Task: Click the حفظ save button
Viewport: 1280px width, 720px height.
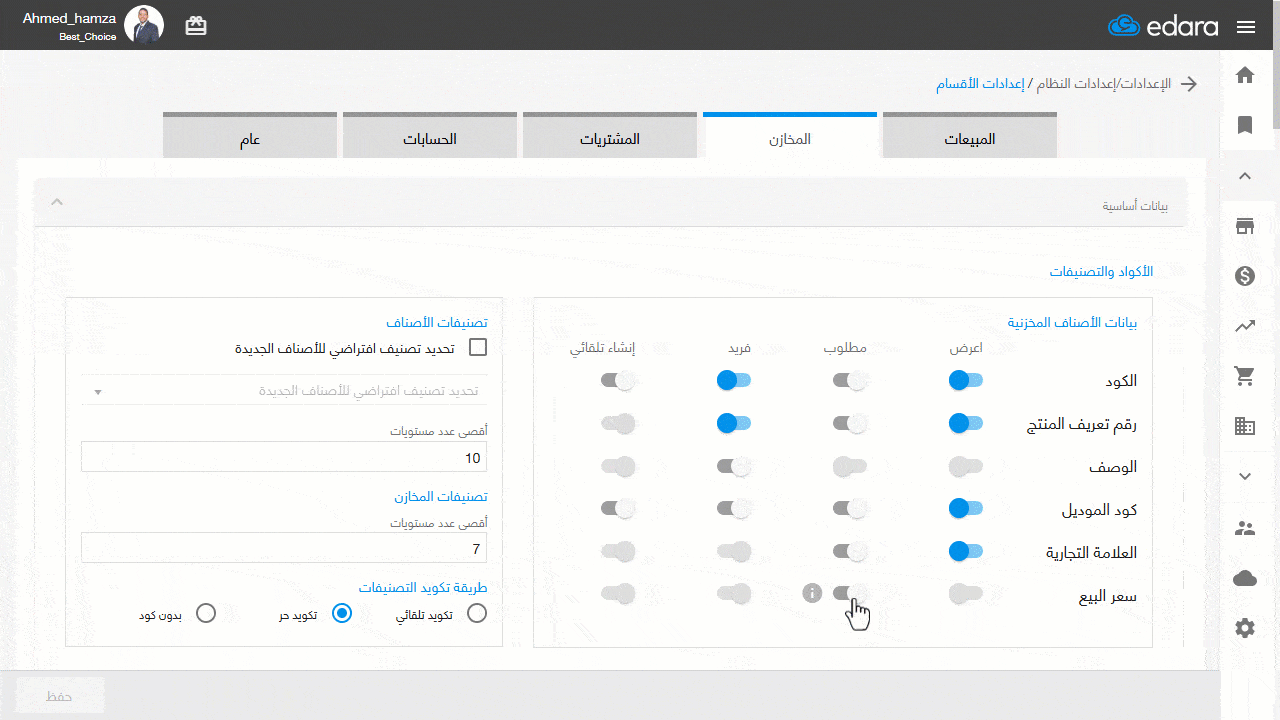Action: click(x=60, y=696)
